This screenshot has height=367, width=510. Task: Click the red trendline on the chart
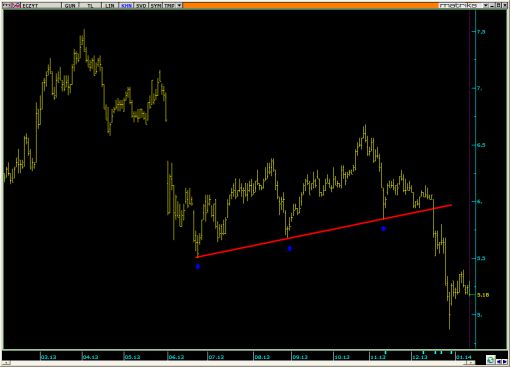coord(324,231)
